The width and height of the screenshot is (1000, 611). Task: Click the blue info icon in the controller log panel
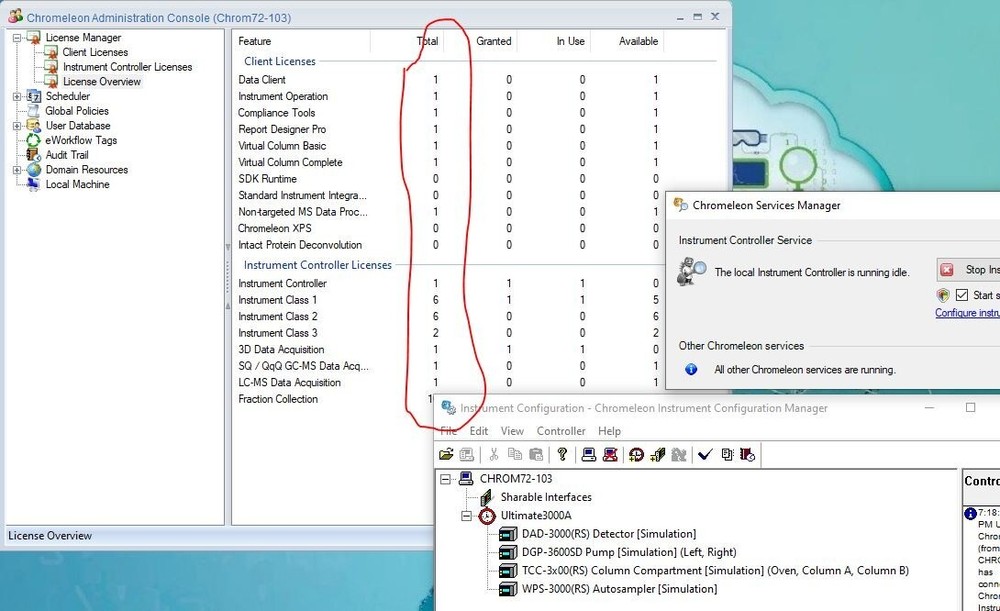click(x=970, y=513)
